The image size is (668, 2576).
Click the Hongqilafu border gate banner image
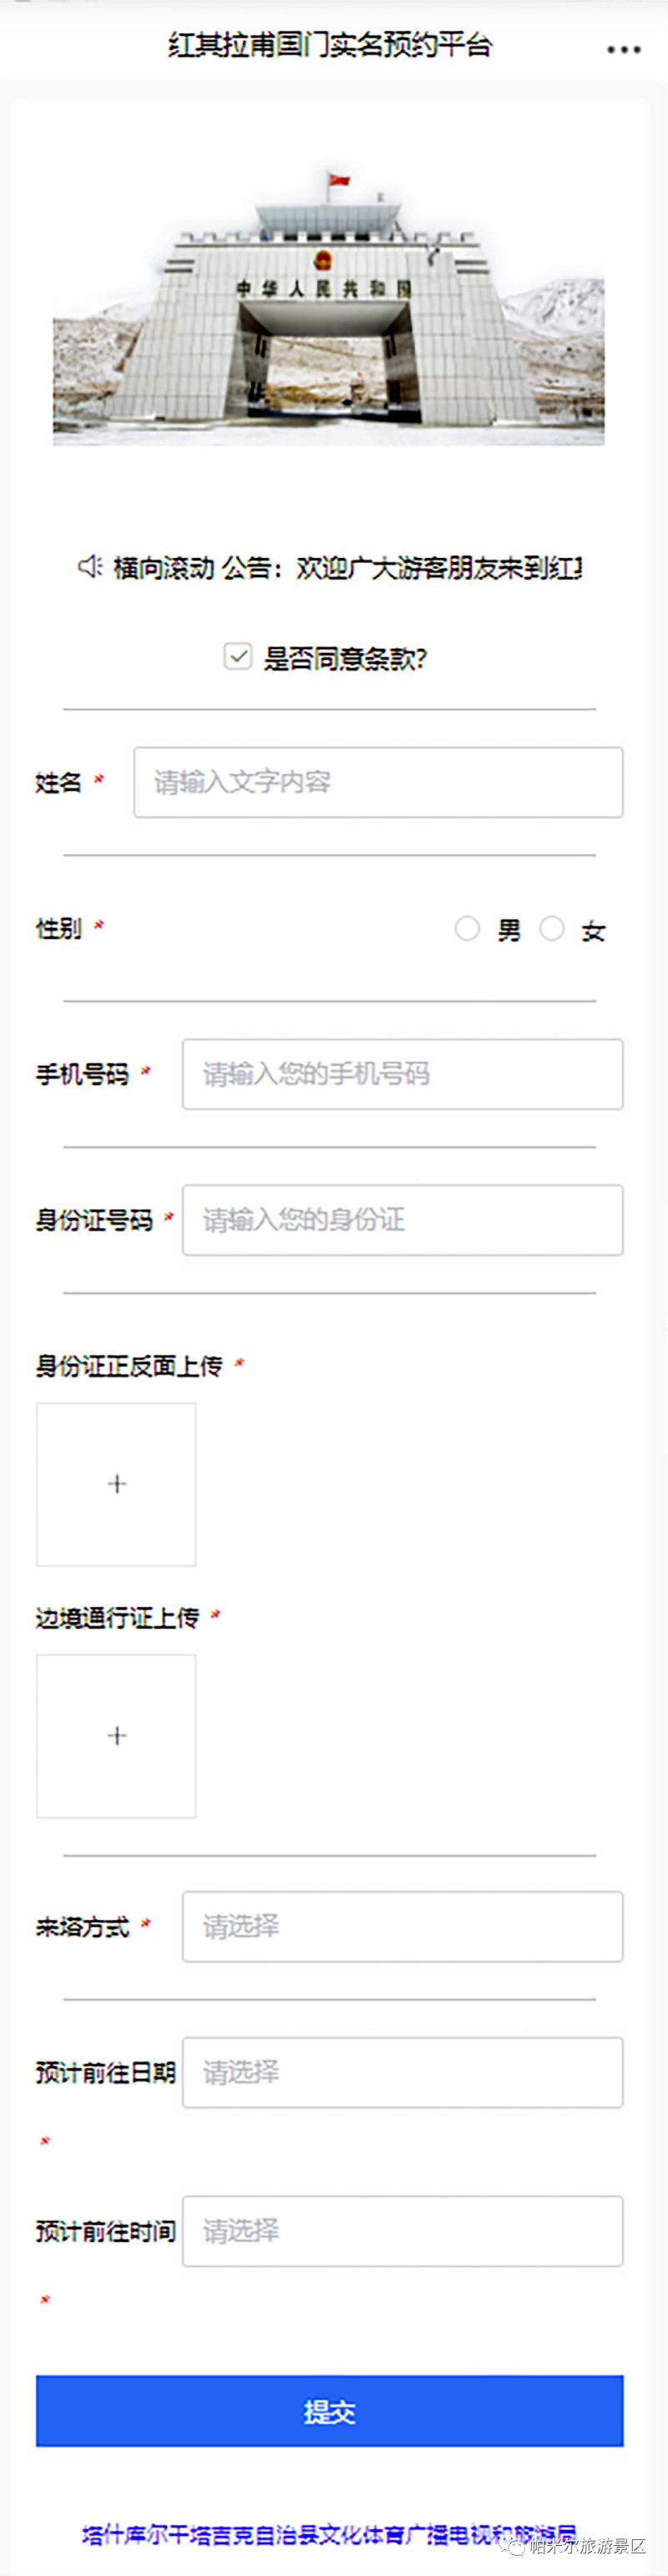pos(328,305)
